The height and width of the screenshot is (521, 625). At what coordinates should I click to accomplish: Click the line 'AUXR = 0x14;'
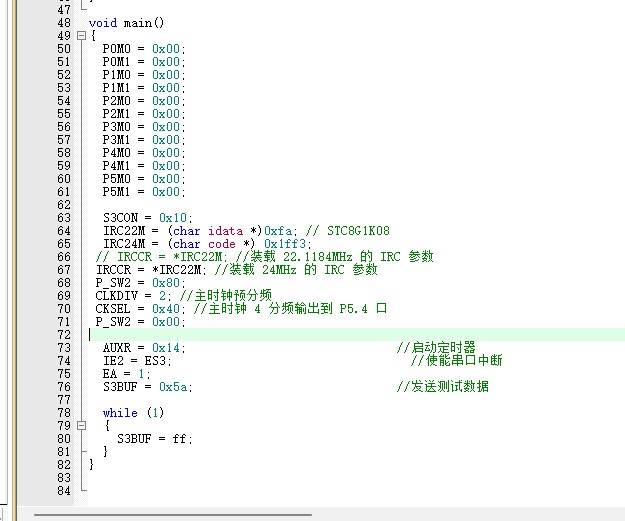(144, 348)
